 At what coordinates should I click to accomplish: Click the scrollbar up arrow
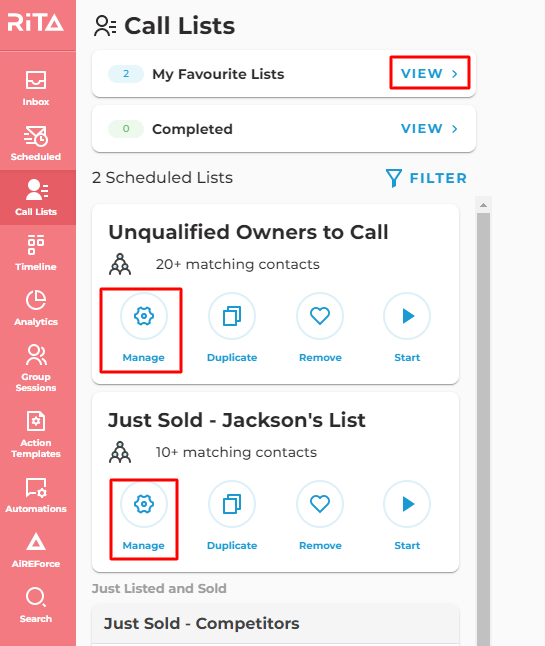[x=484, y=205]
